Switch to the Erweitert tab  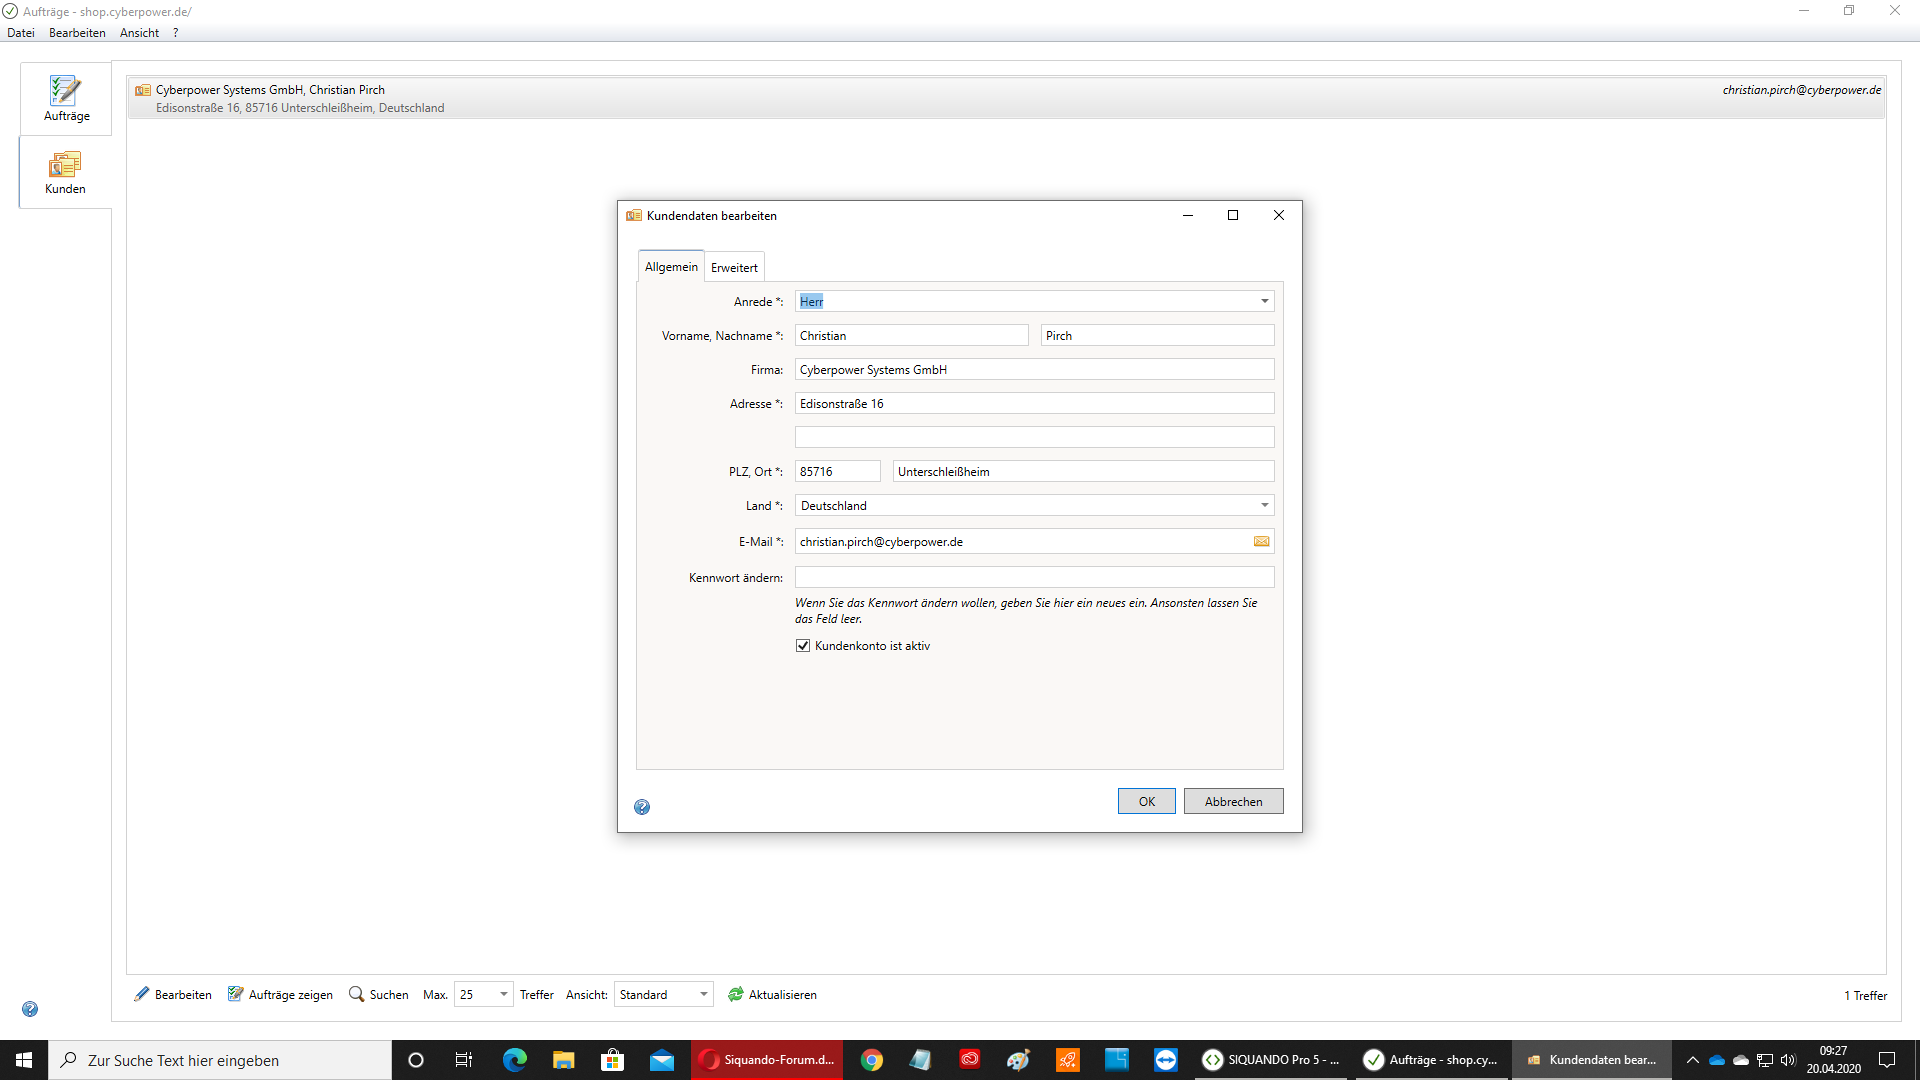[734, 268]
